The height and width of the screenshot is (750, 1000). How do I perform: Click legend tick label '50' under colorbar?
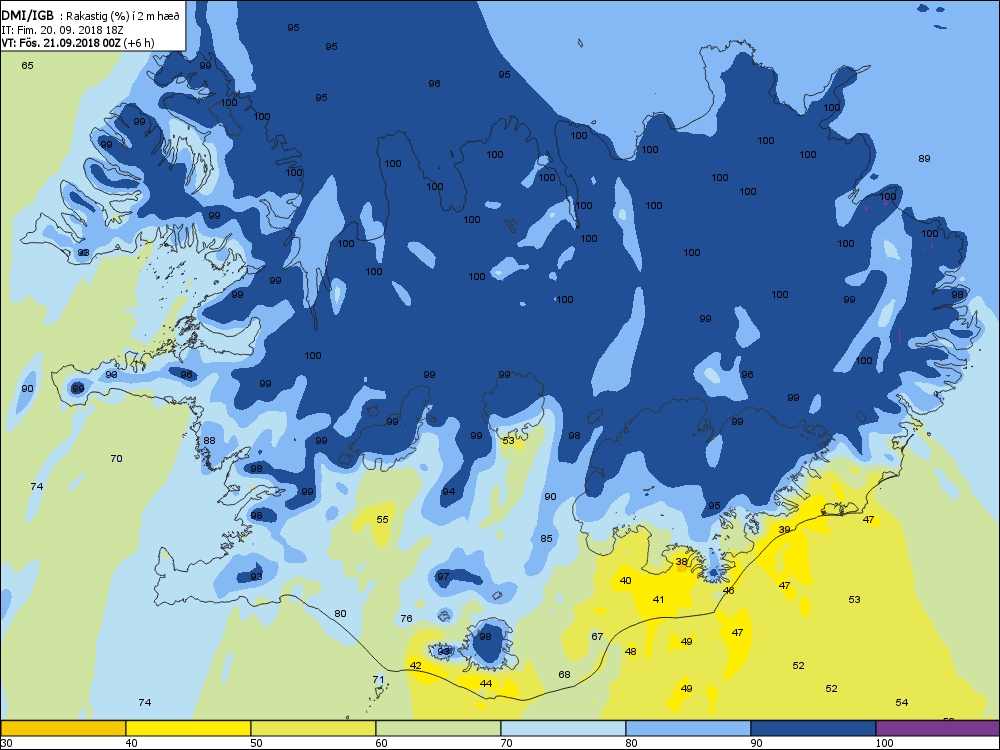[256, 743]
